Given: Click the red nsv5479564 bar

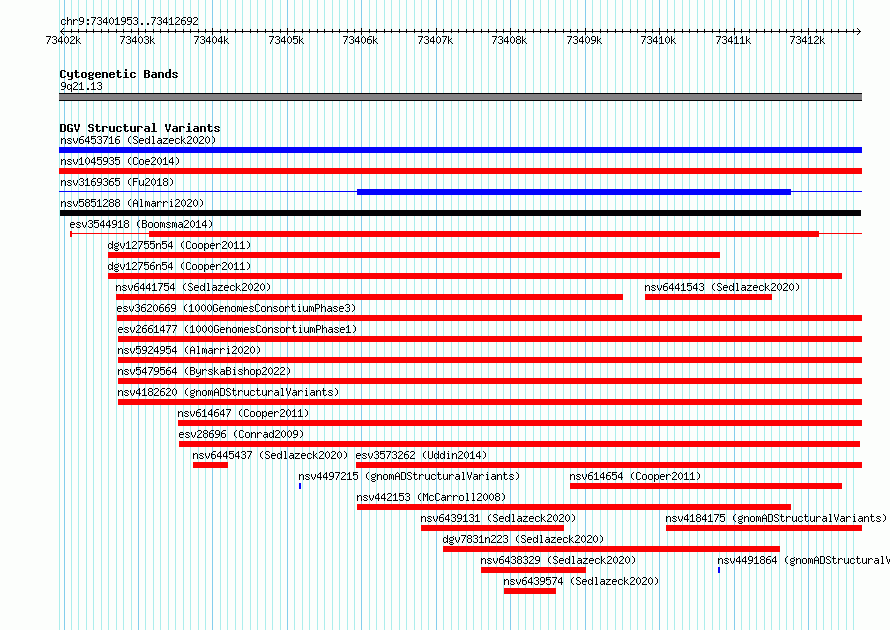Looking at the screenshot, I should 490,381.
